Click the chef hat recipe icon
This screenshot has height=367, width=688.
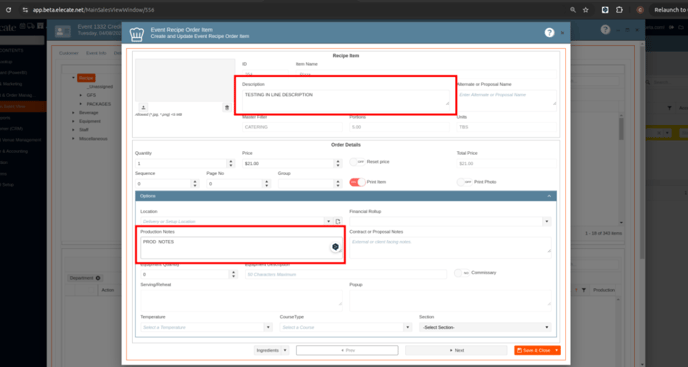[137, 34]
